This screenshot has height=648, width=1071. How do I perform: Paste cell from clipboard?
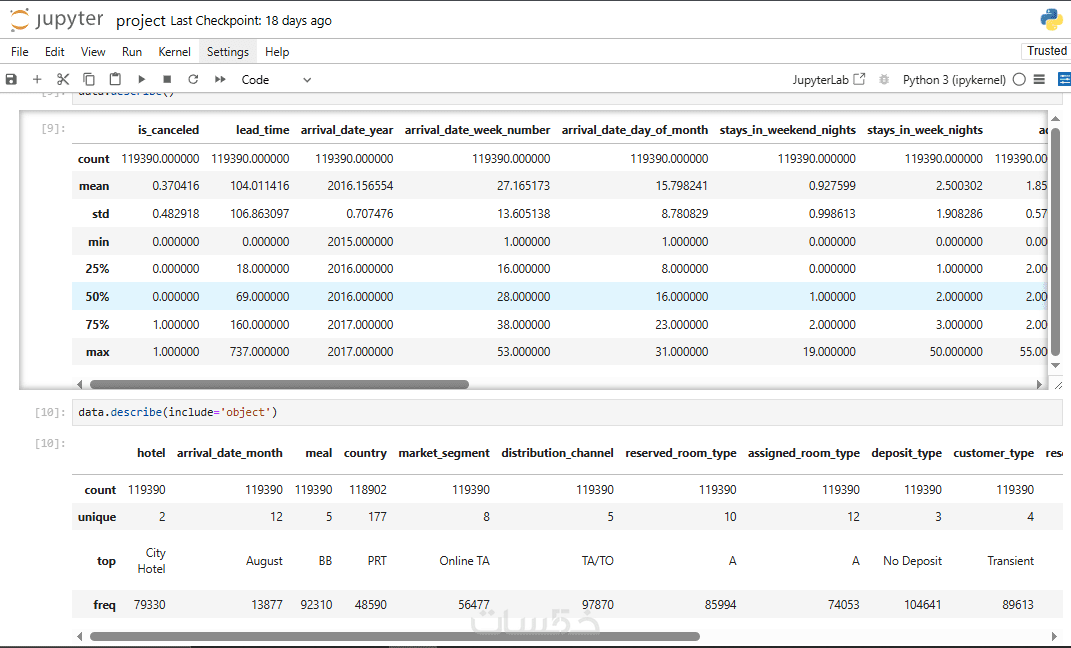pos(115,79)
